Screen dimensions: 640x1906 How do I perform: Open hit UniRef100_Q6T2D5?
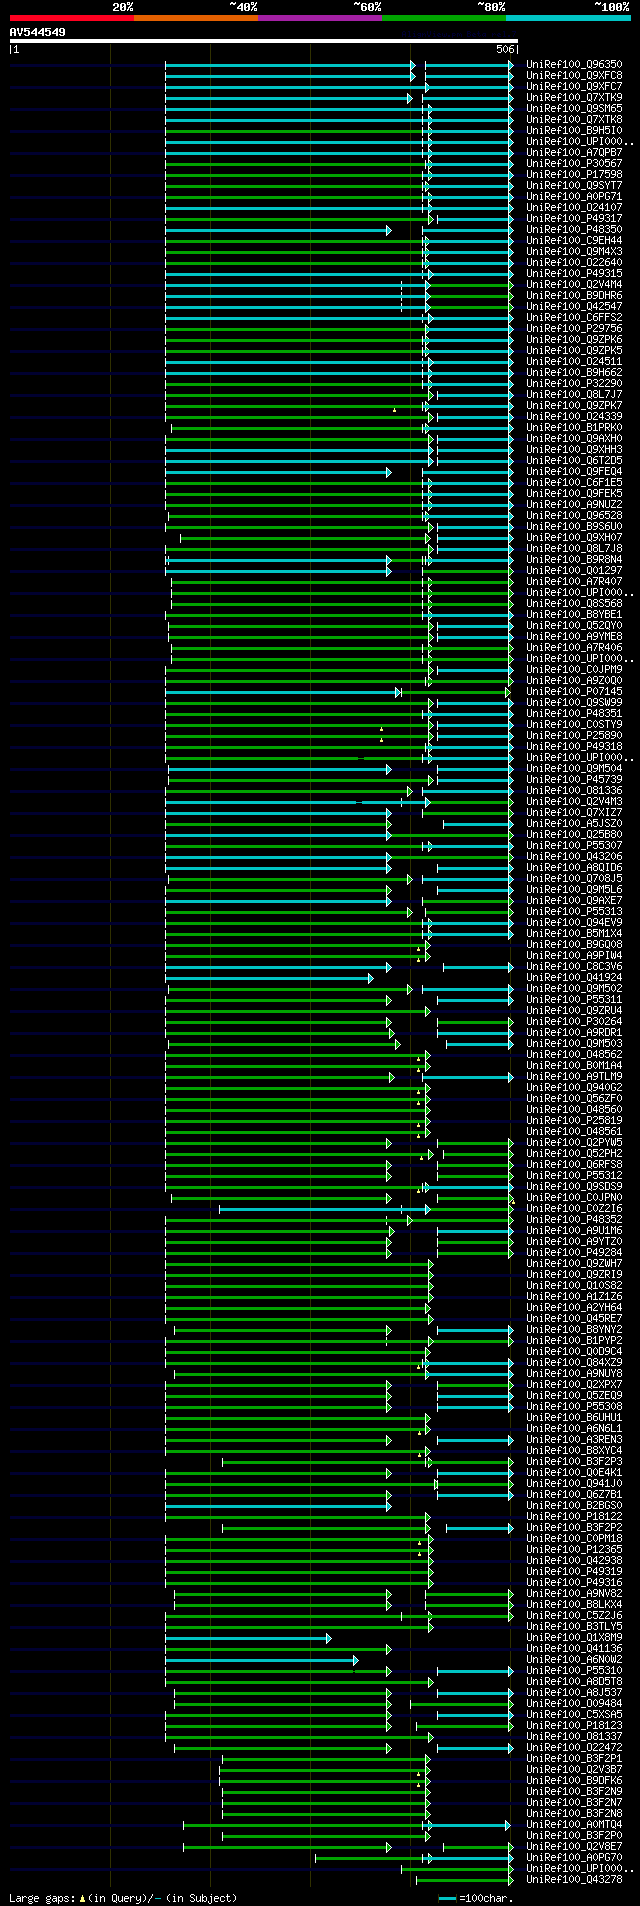[x=574, y=460]
